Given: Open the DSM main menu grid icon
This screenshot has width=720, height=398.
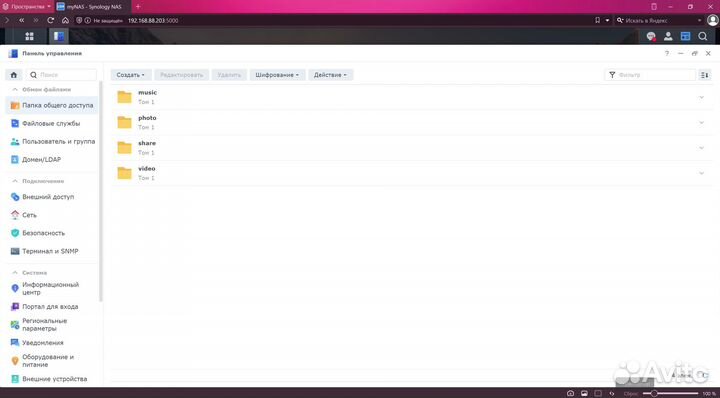Looking at the screenshot, I should coord(29,36).
